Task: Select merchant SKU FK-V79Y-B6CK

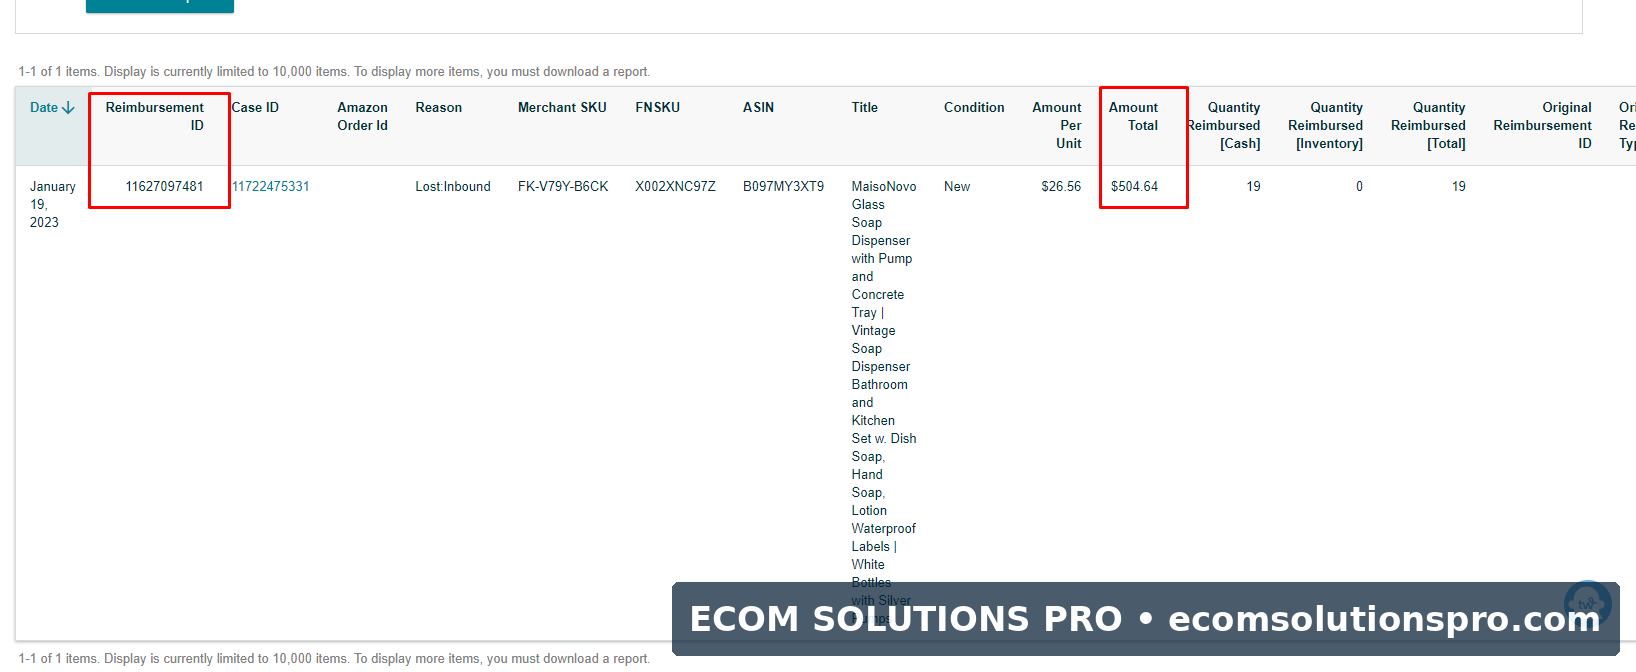Action: click(x=563, y=186)
